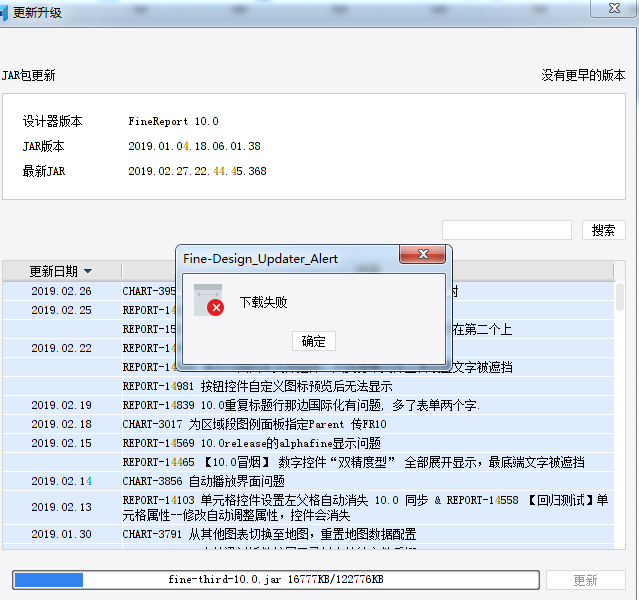Click the 下载失败 message text
Screen dimensions: 639x600
click(x=264, y=302)
